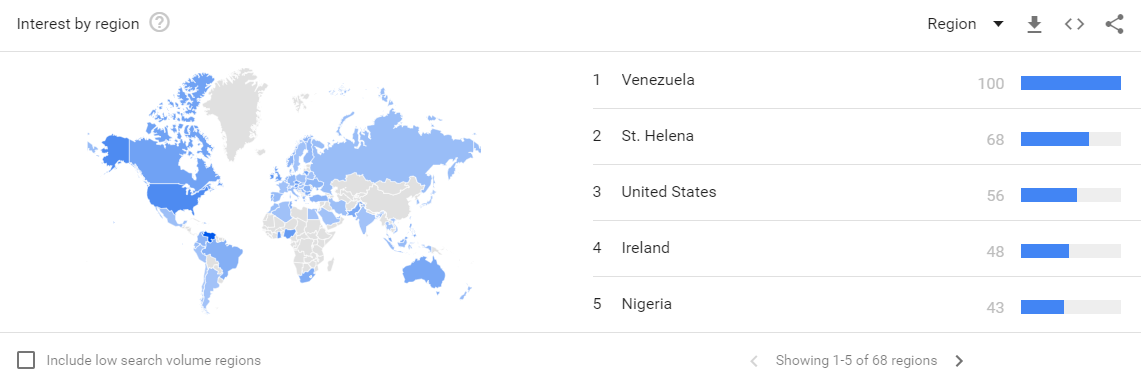Click Nigeria in the ranked list
This screenshot has height=385, width=1141.
point(646,304)
